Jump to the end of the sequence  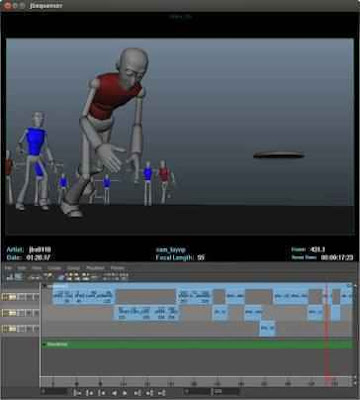162,393
